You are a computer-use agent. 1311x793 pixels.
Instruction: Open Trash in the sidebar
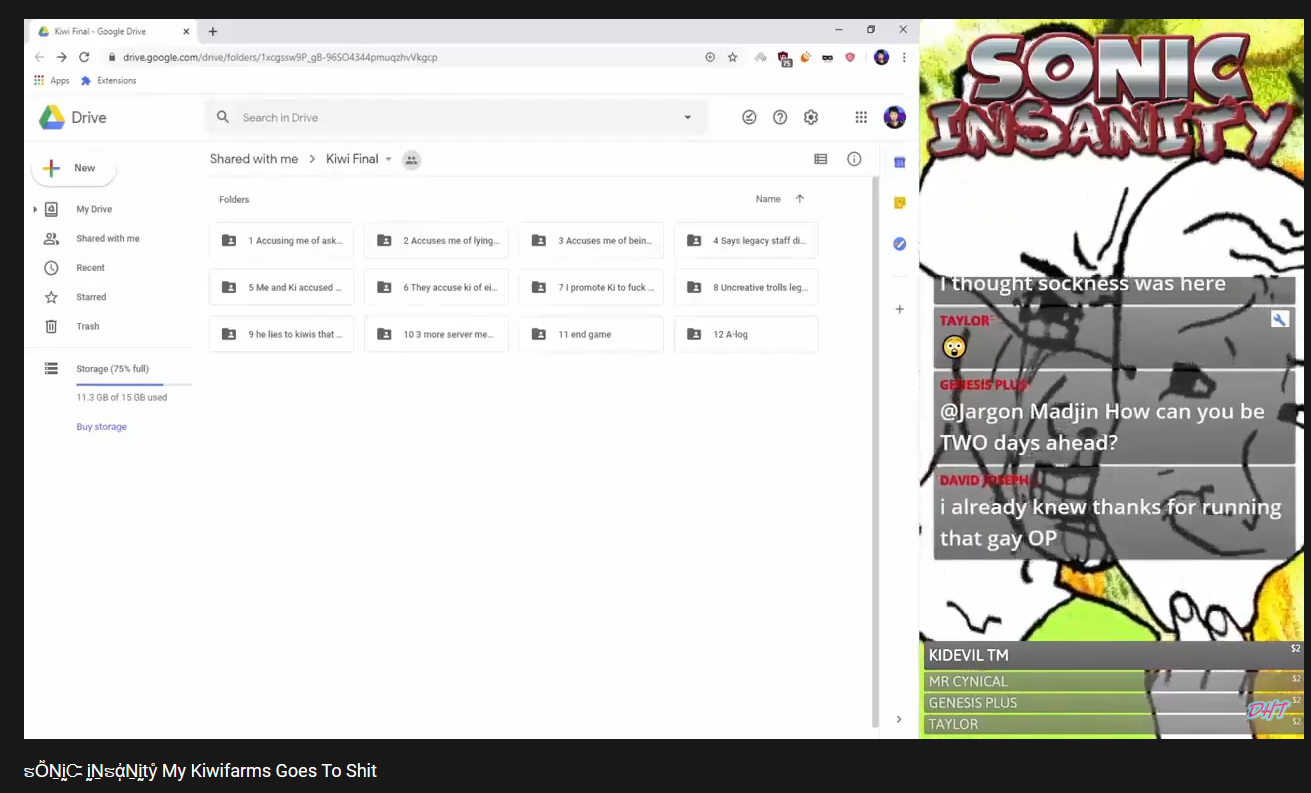tap(88, 326)
